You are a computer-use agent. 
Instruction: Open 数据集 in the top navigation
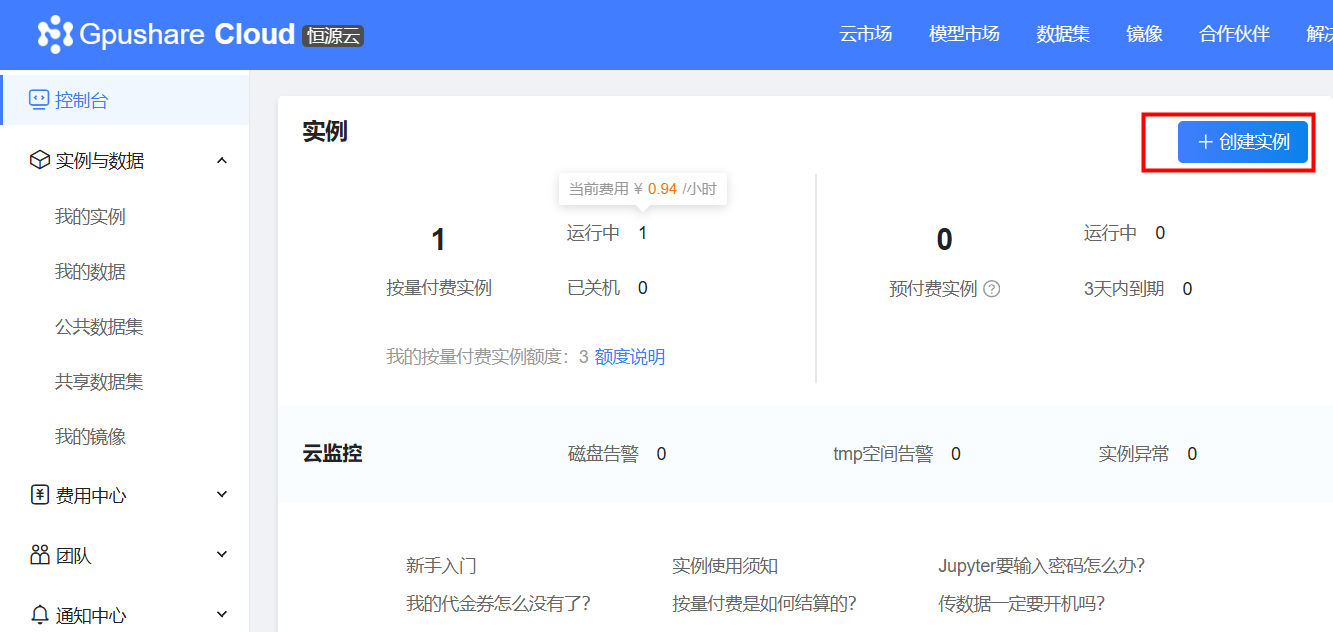[1063, 34]
